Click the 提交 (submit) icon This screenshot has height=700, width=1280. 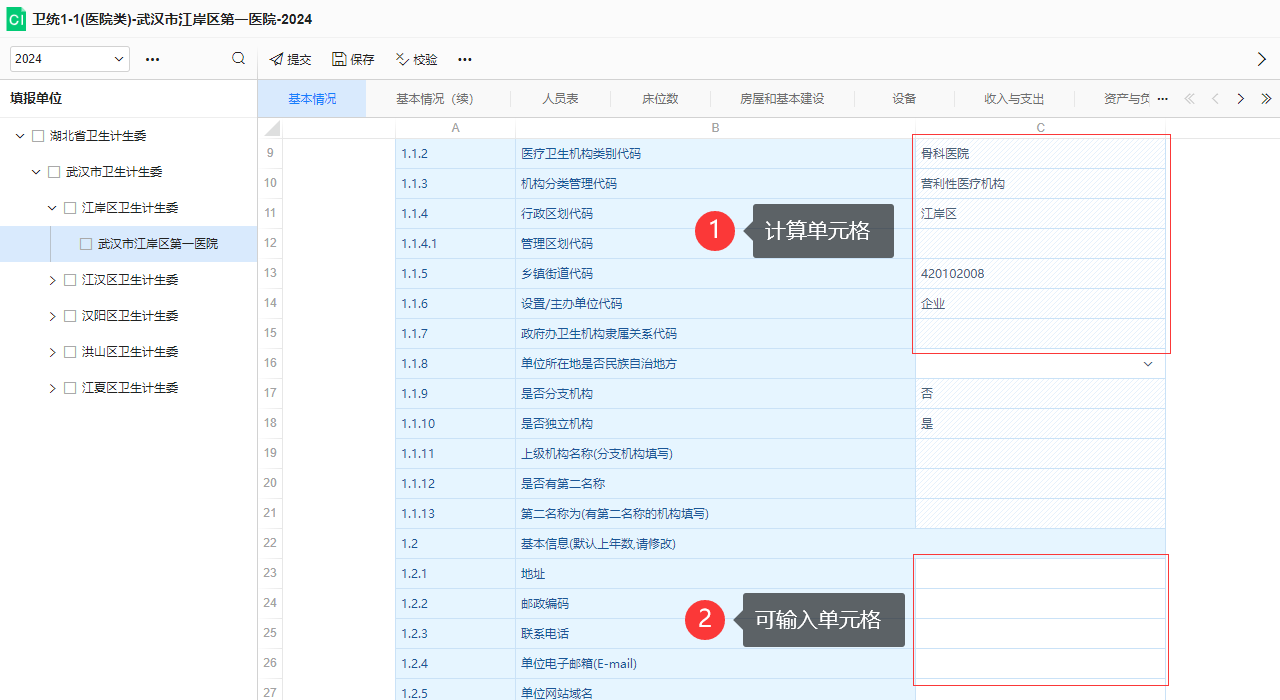274,59
